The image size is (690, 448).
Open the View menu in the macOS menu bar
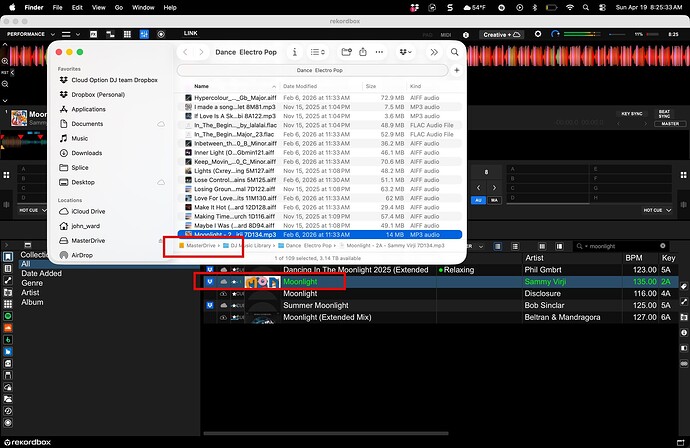[99, 7]
